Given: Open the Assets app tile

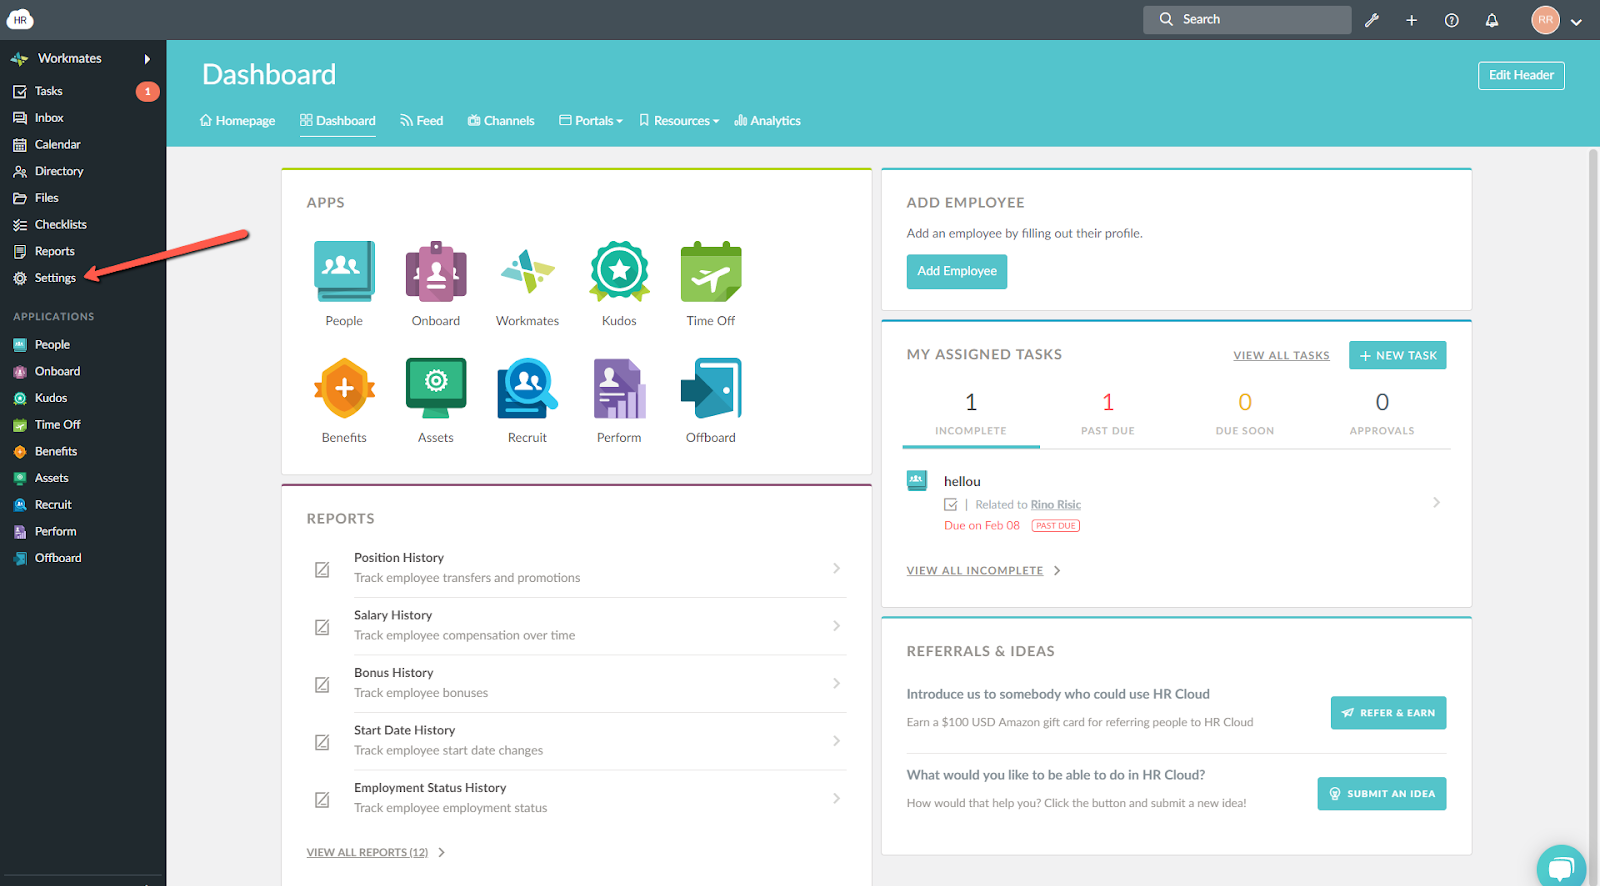Looking at the screenshot, I should (x=436, y=389).
